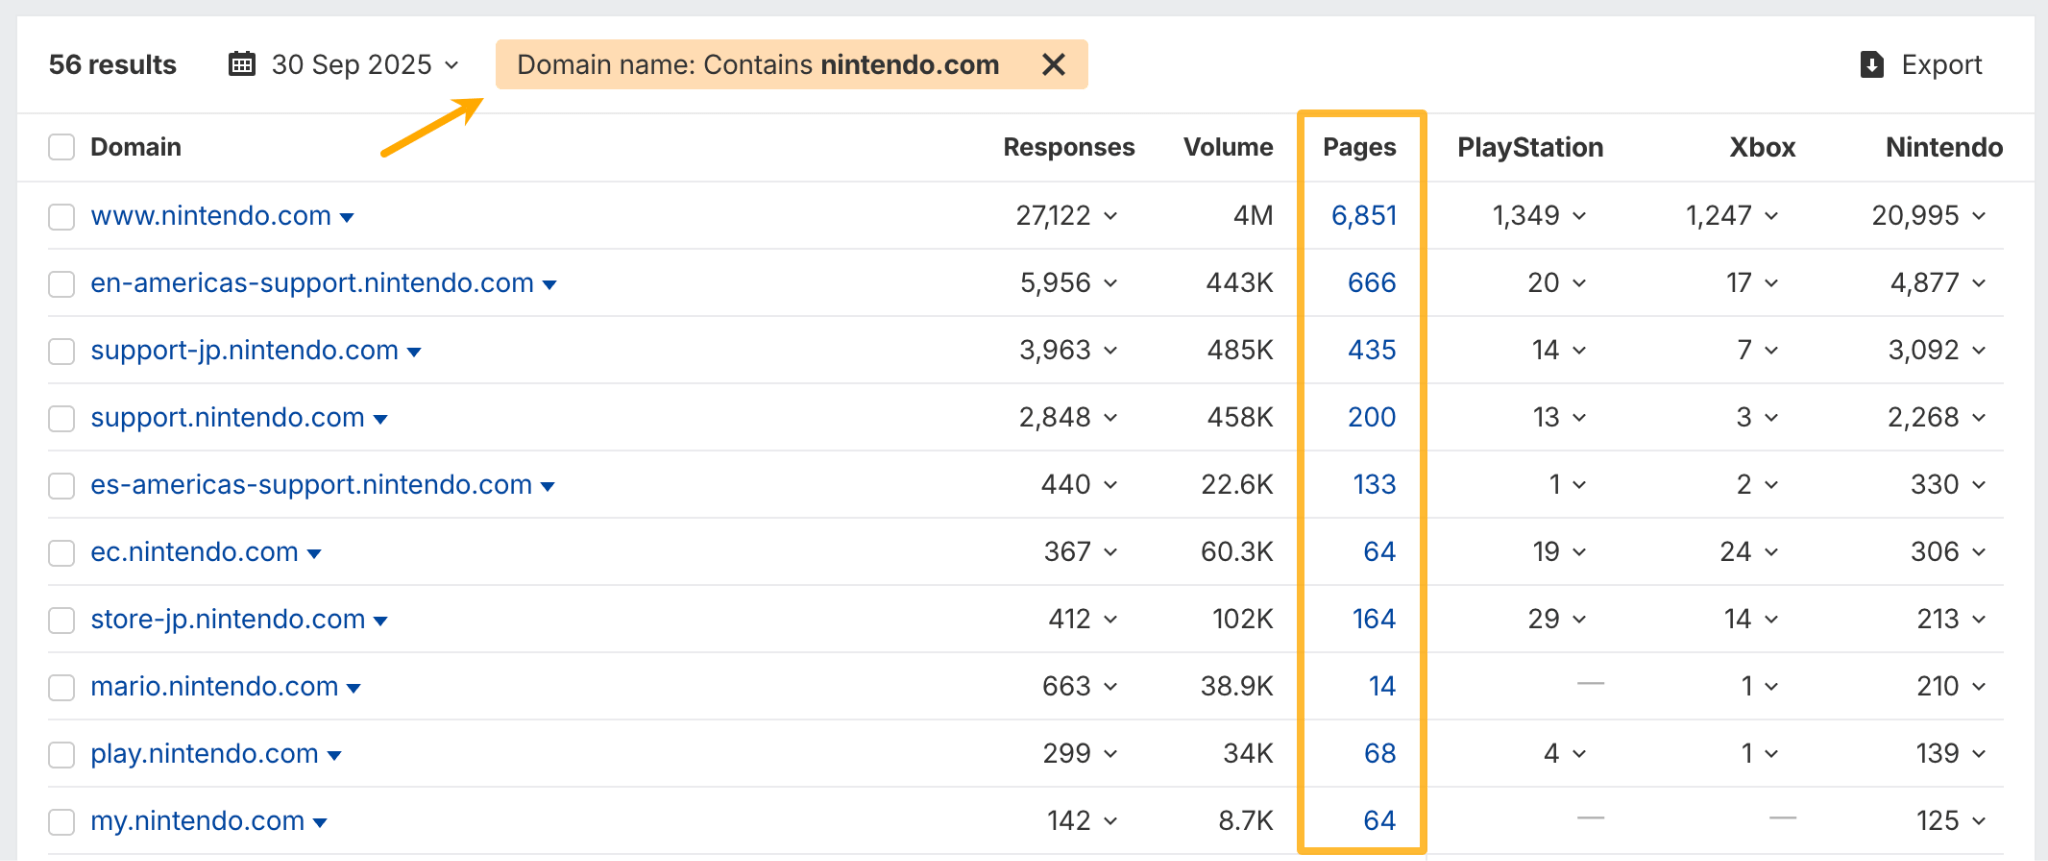Open the caret menu beside mario.nintendo.com
This screenshot has width=2048, height=861.
tap(353, 689)
